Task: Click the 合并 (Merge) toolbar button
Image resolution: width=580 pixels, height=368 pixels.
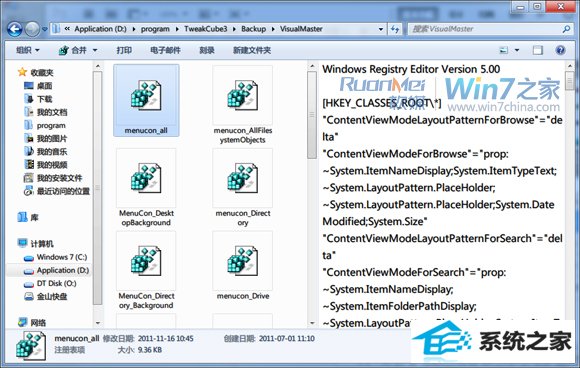Action: point(73,50)
